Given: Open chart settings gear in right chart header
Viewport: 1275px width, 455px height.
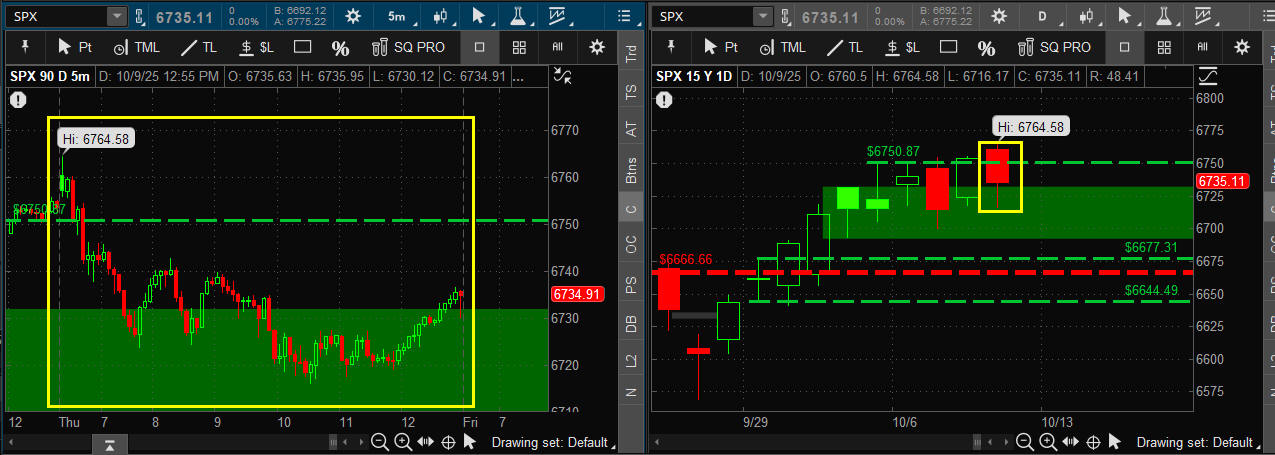Looking at the screenshot, I should pos(997,16).
